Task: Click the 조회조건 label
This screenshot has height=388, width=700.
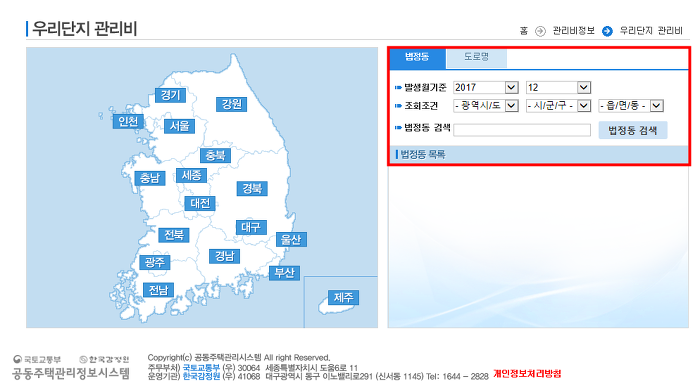Action: pos(421,106)
